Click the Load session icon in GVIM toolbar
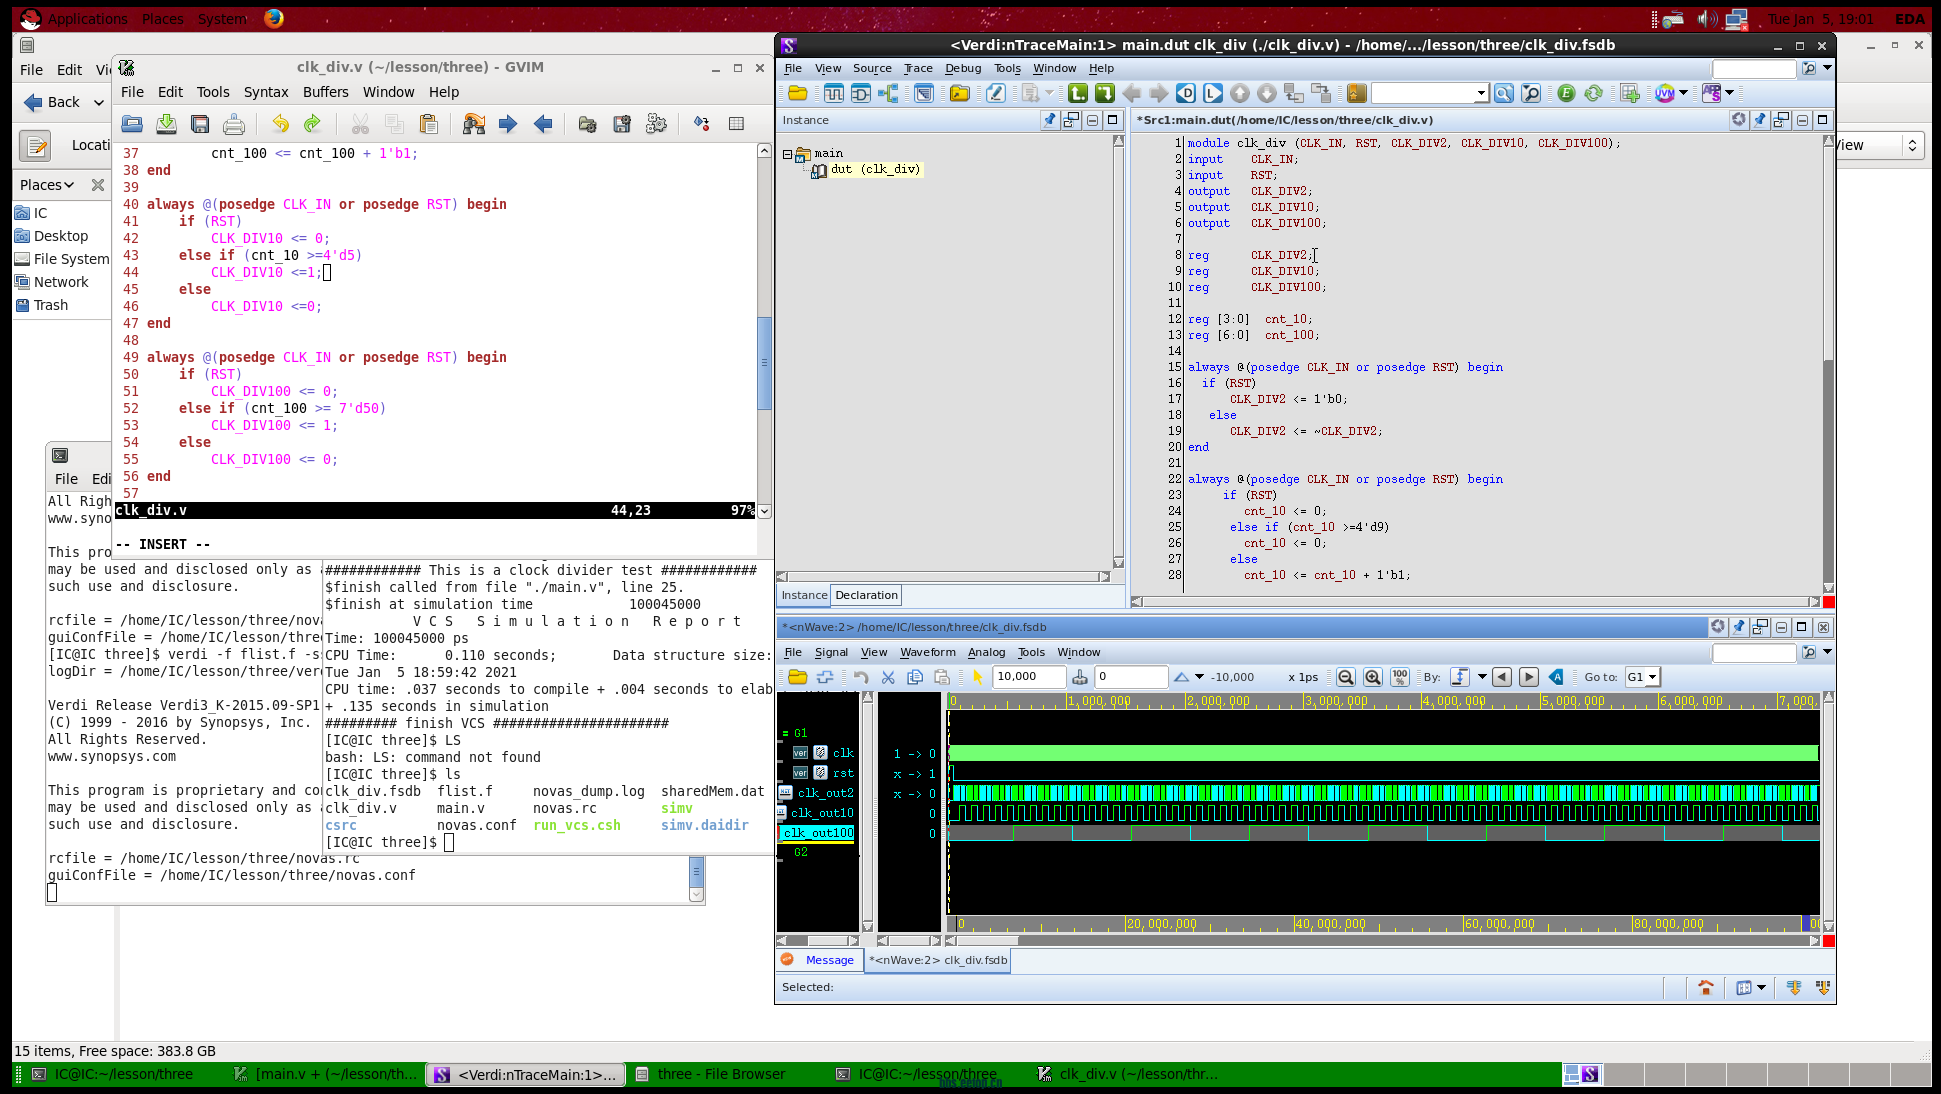This screenshot has width=1941, height=1094. [588, 124]
